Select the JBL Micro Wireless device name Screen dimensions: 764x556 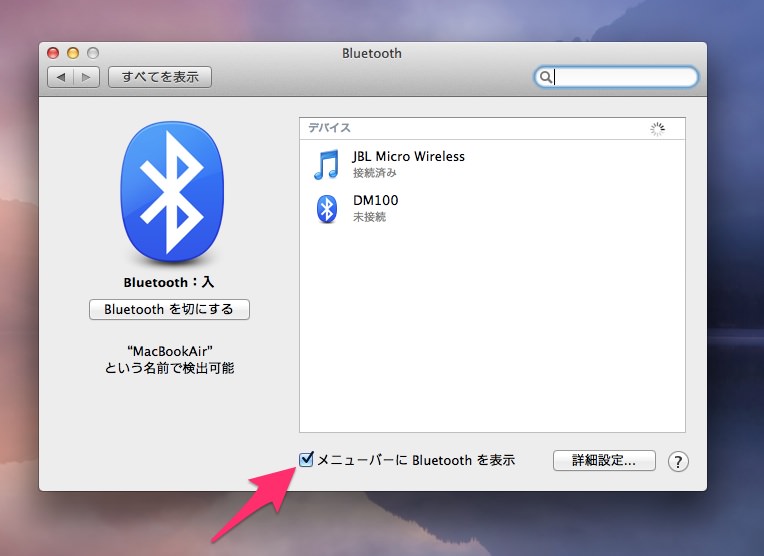pyautogui.click(x=408, y=156)
